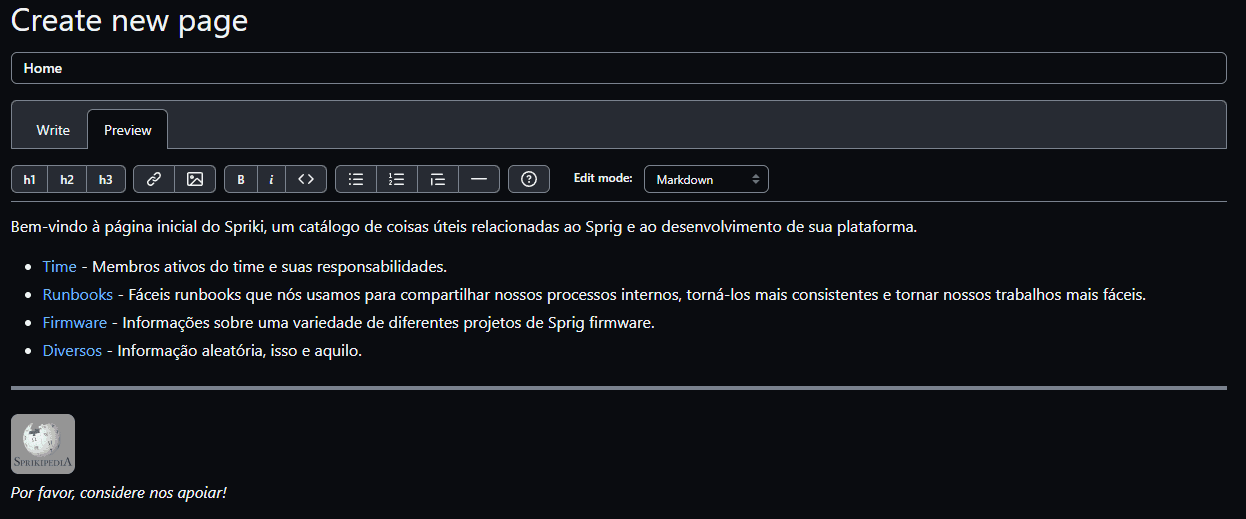Insert an h2 heading
This screenshot has height=519, width=1246.
pyautogui.click(x=67, y=179)
